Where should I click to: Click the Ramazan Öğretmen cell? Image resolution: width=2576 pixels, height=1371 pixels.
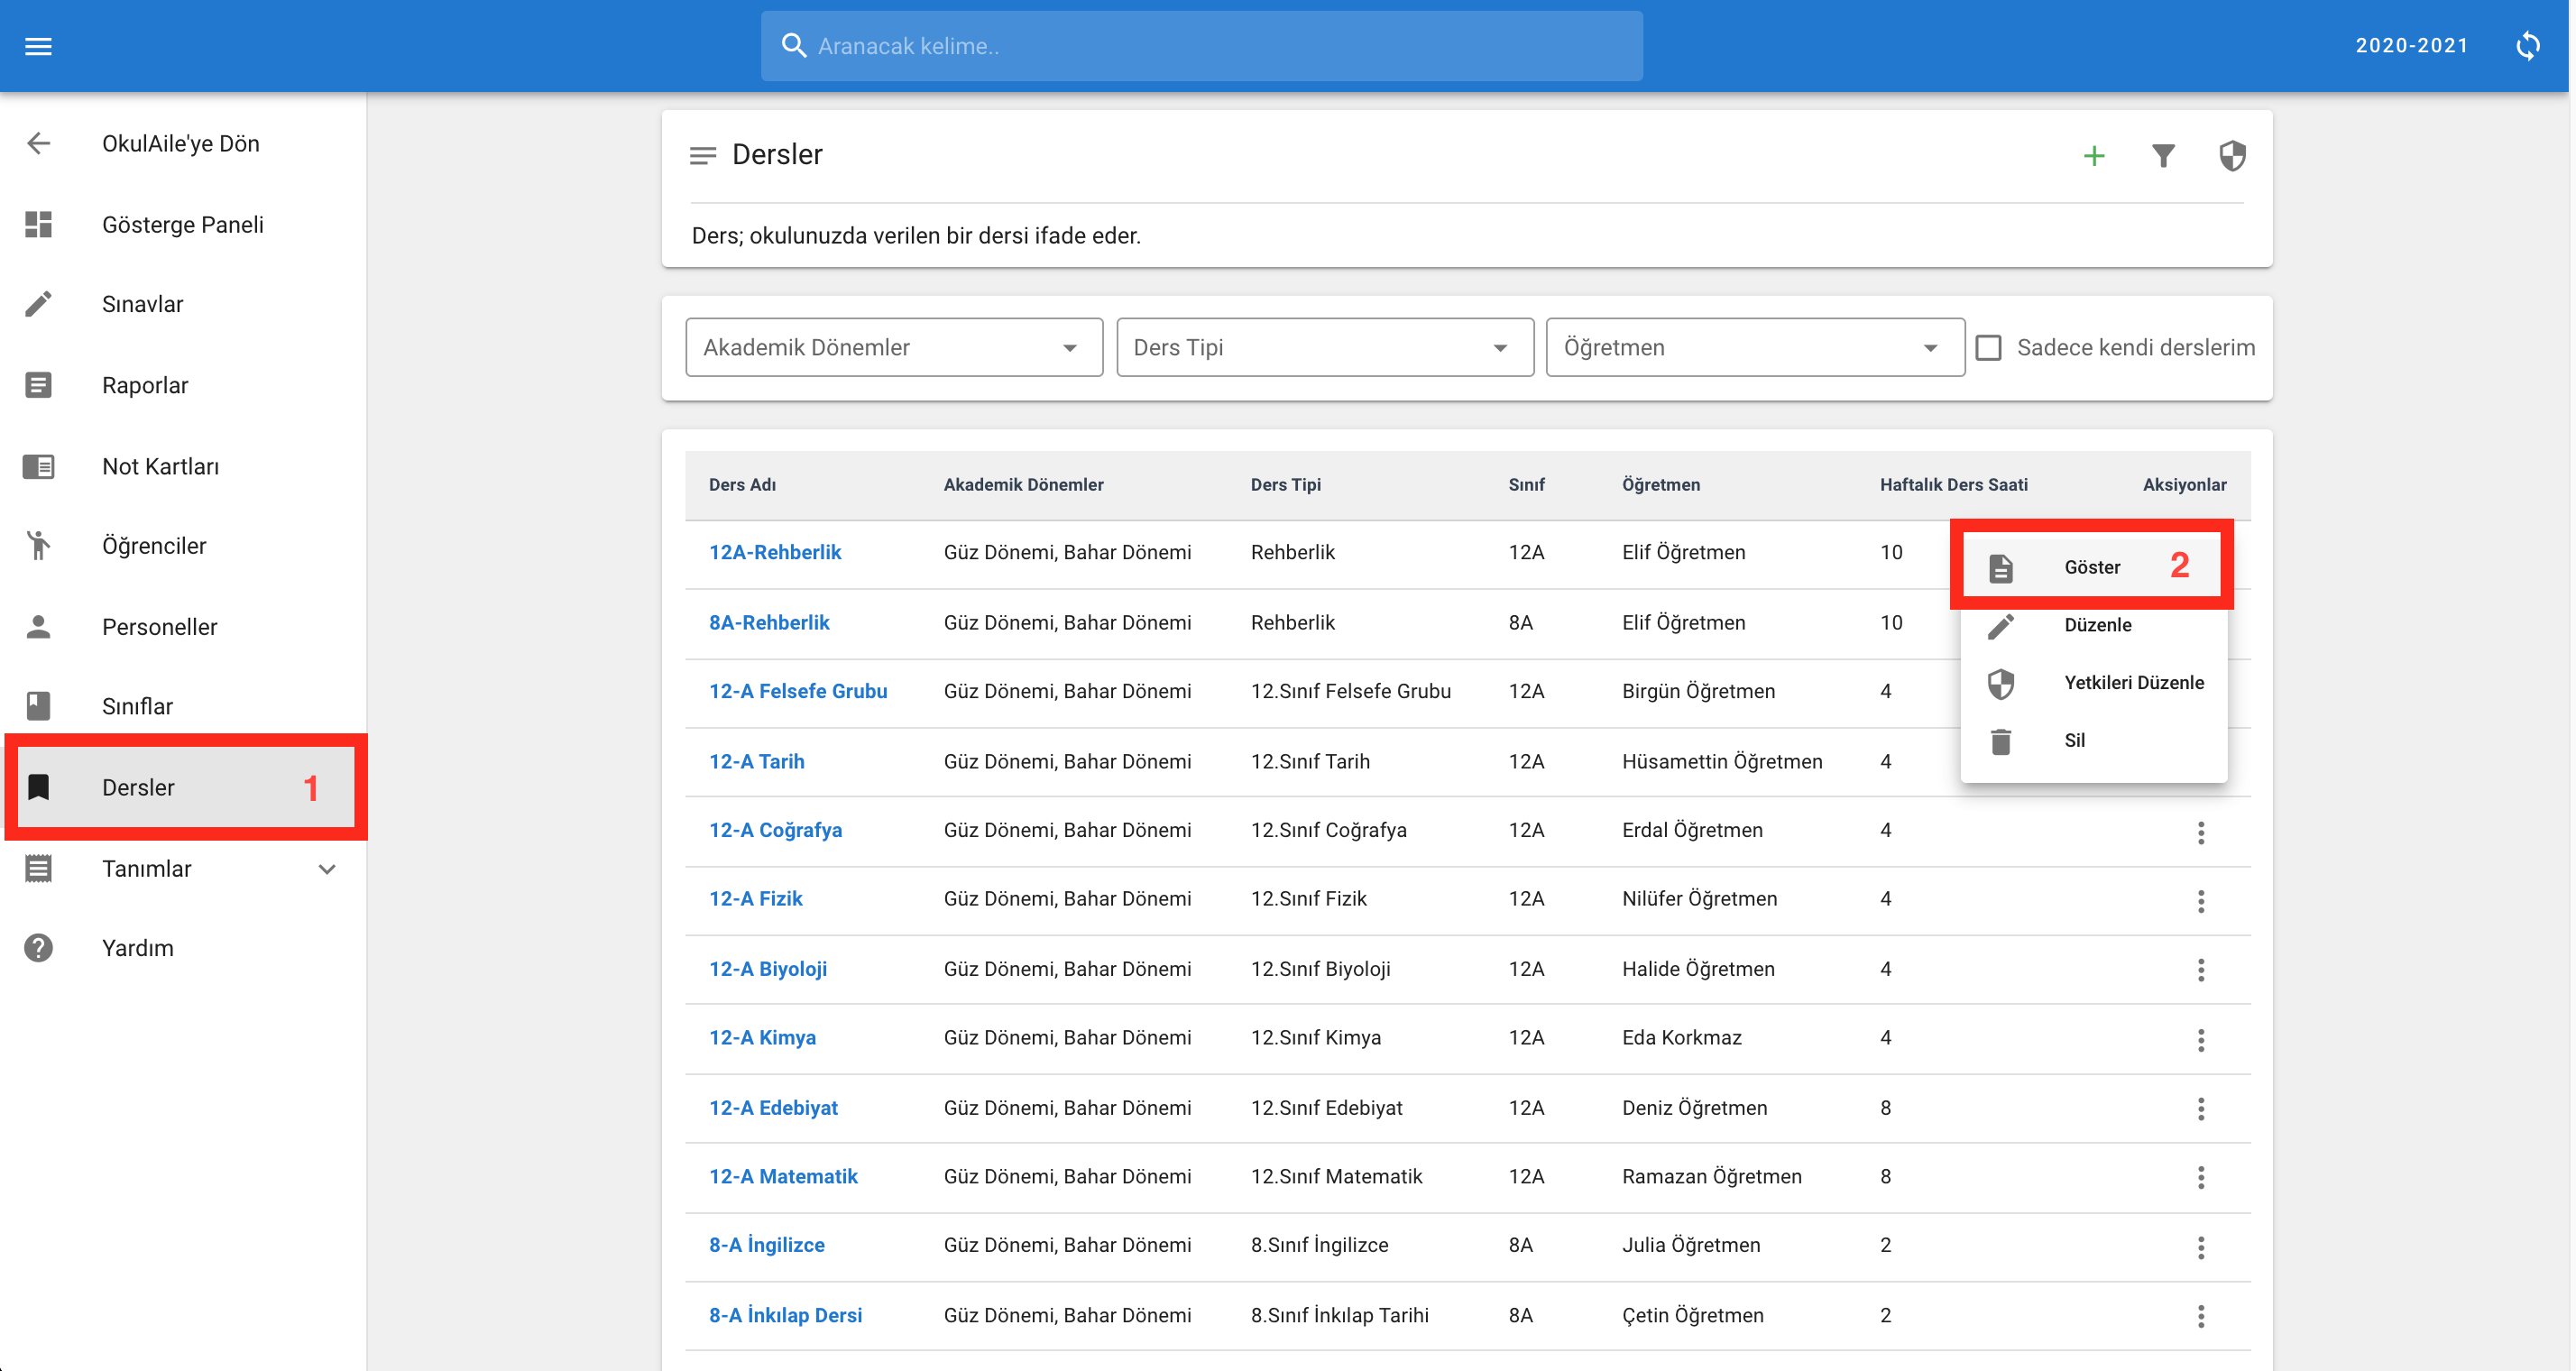tap(1711, 1176)
